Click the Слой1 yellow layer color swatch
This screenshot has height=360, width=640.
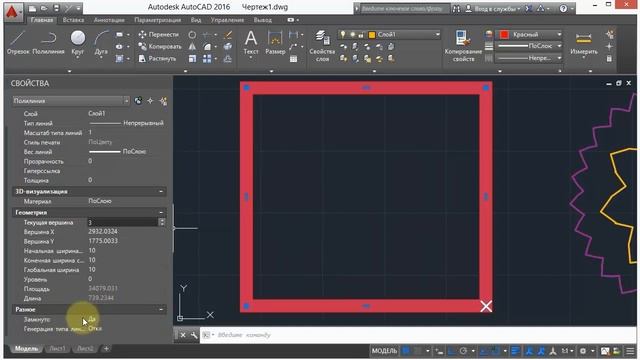(x=372, y=35)
